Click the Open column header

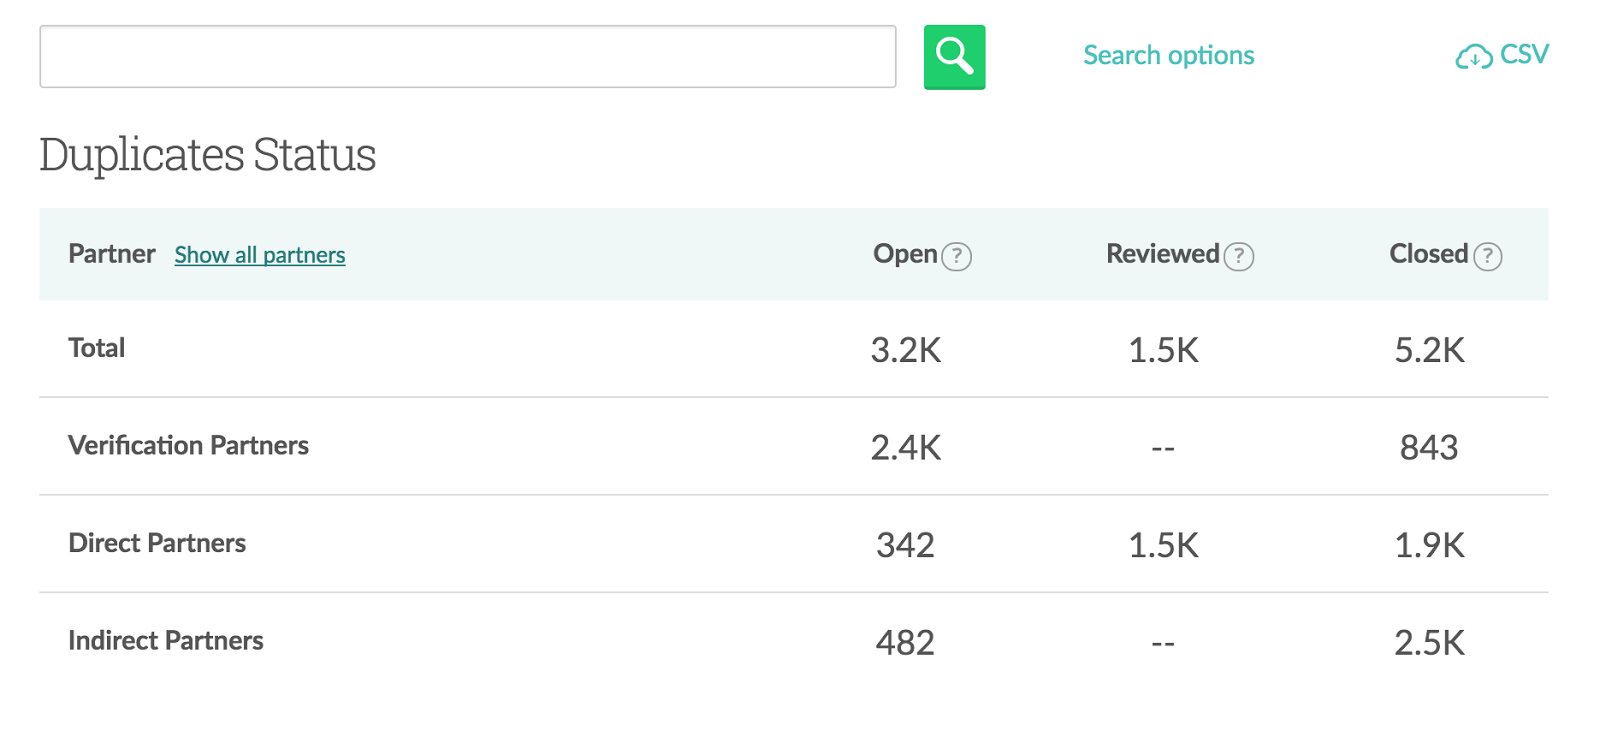pos(905,254)
